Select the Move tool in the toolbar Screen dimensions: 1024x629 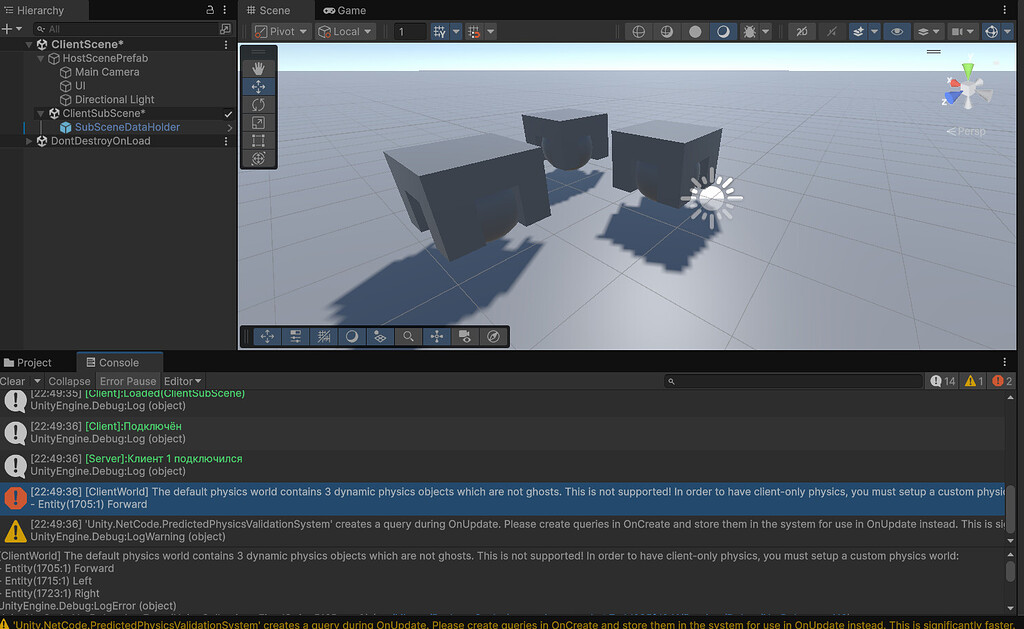pyautogui.click(x=259, y=86)
